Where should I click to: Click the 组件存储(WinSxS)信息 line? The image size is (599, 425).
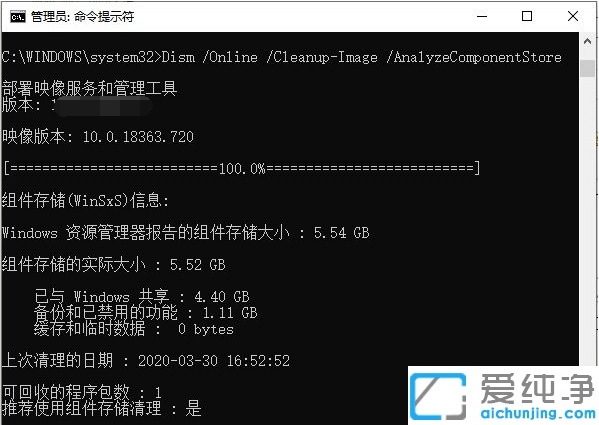click(x=85, y=200)
